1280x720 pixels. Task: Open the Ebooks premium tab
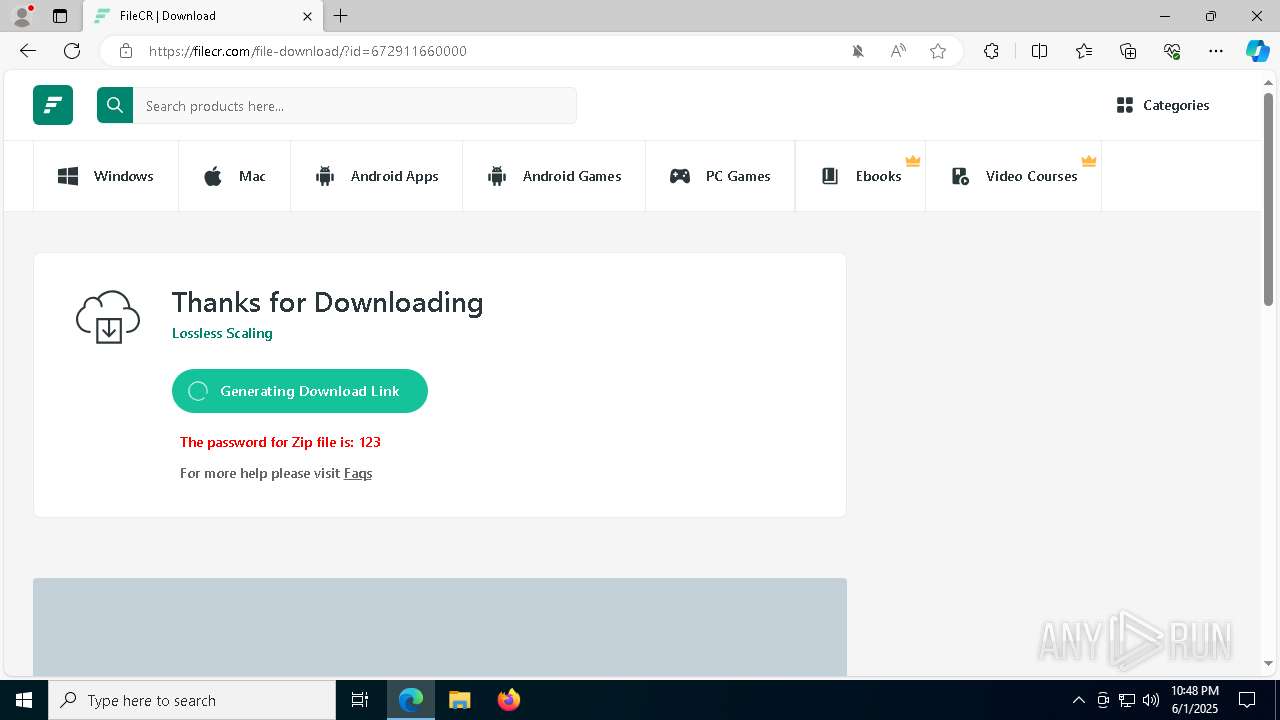point(861,176)
